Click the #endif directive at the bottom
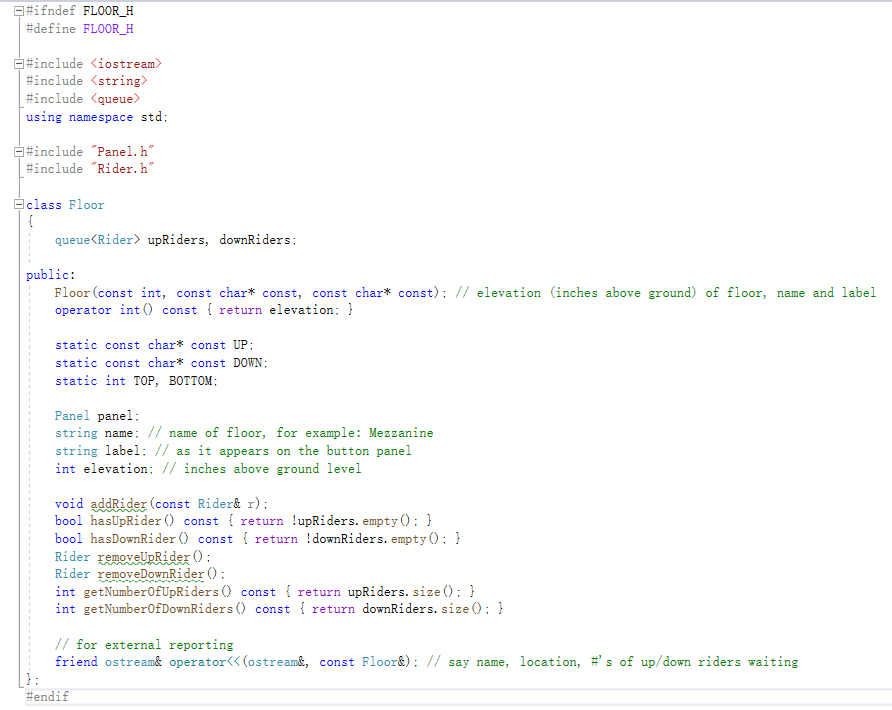The image size is (892, 710). pyautogui.click(x=45, y=696)
